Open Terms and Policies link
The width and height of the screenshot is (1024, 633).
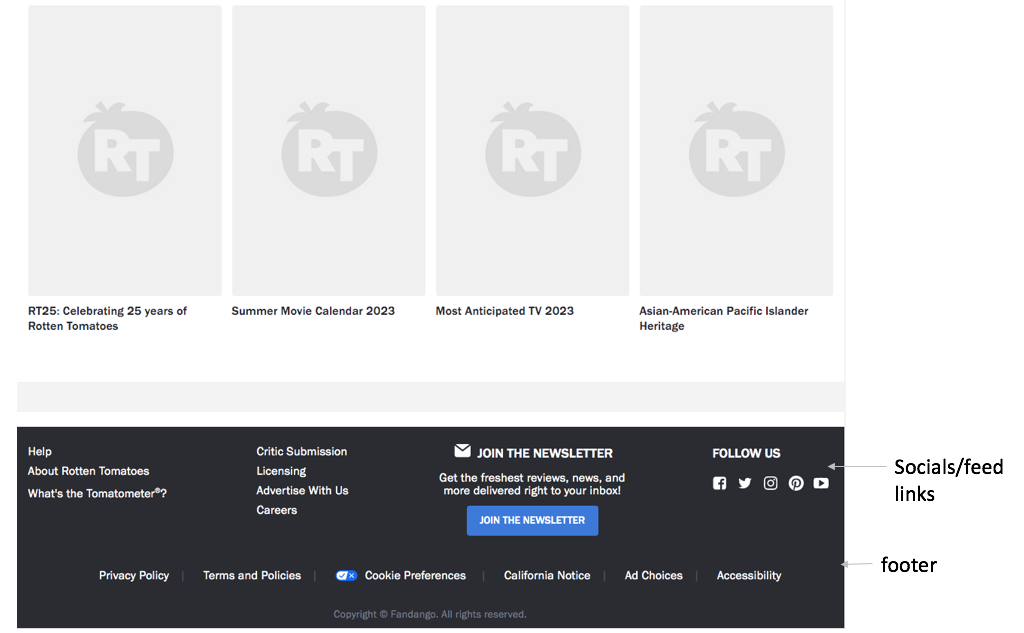tap(252, 576)
